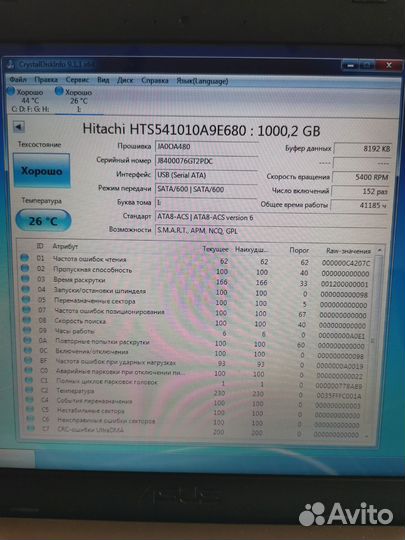Click the attribute list scrollbar down arrow
The image size is (405, 540).
(x=366, y=436)
